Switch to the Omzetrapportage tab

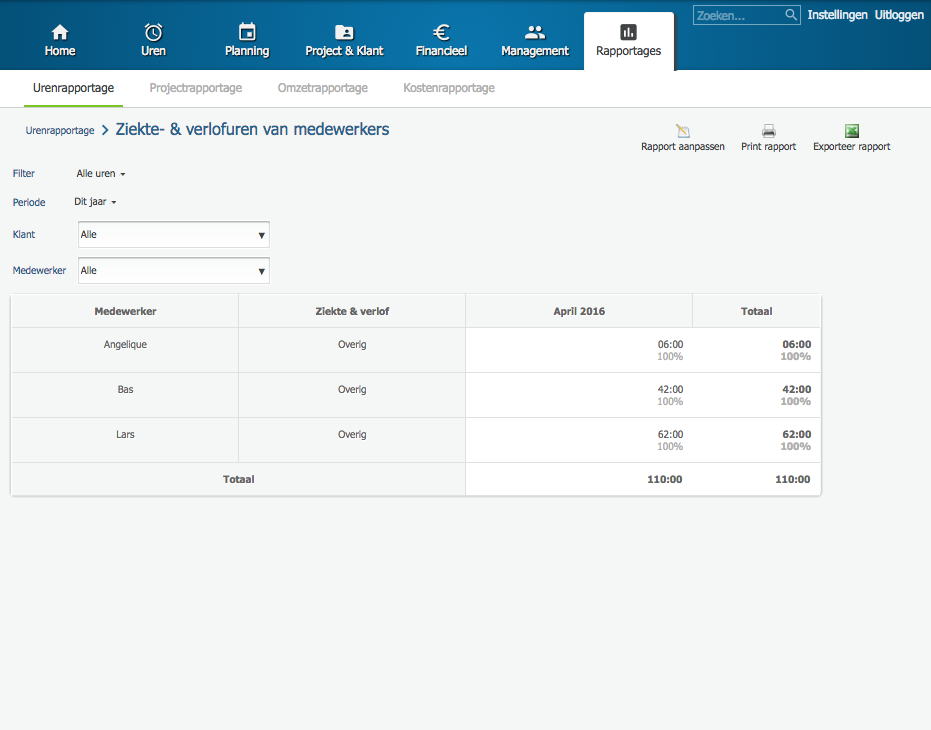tap(323, 88)
